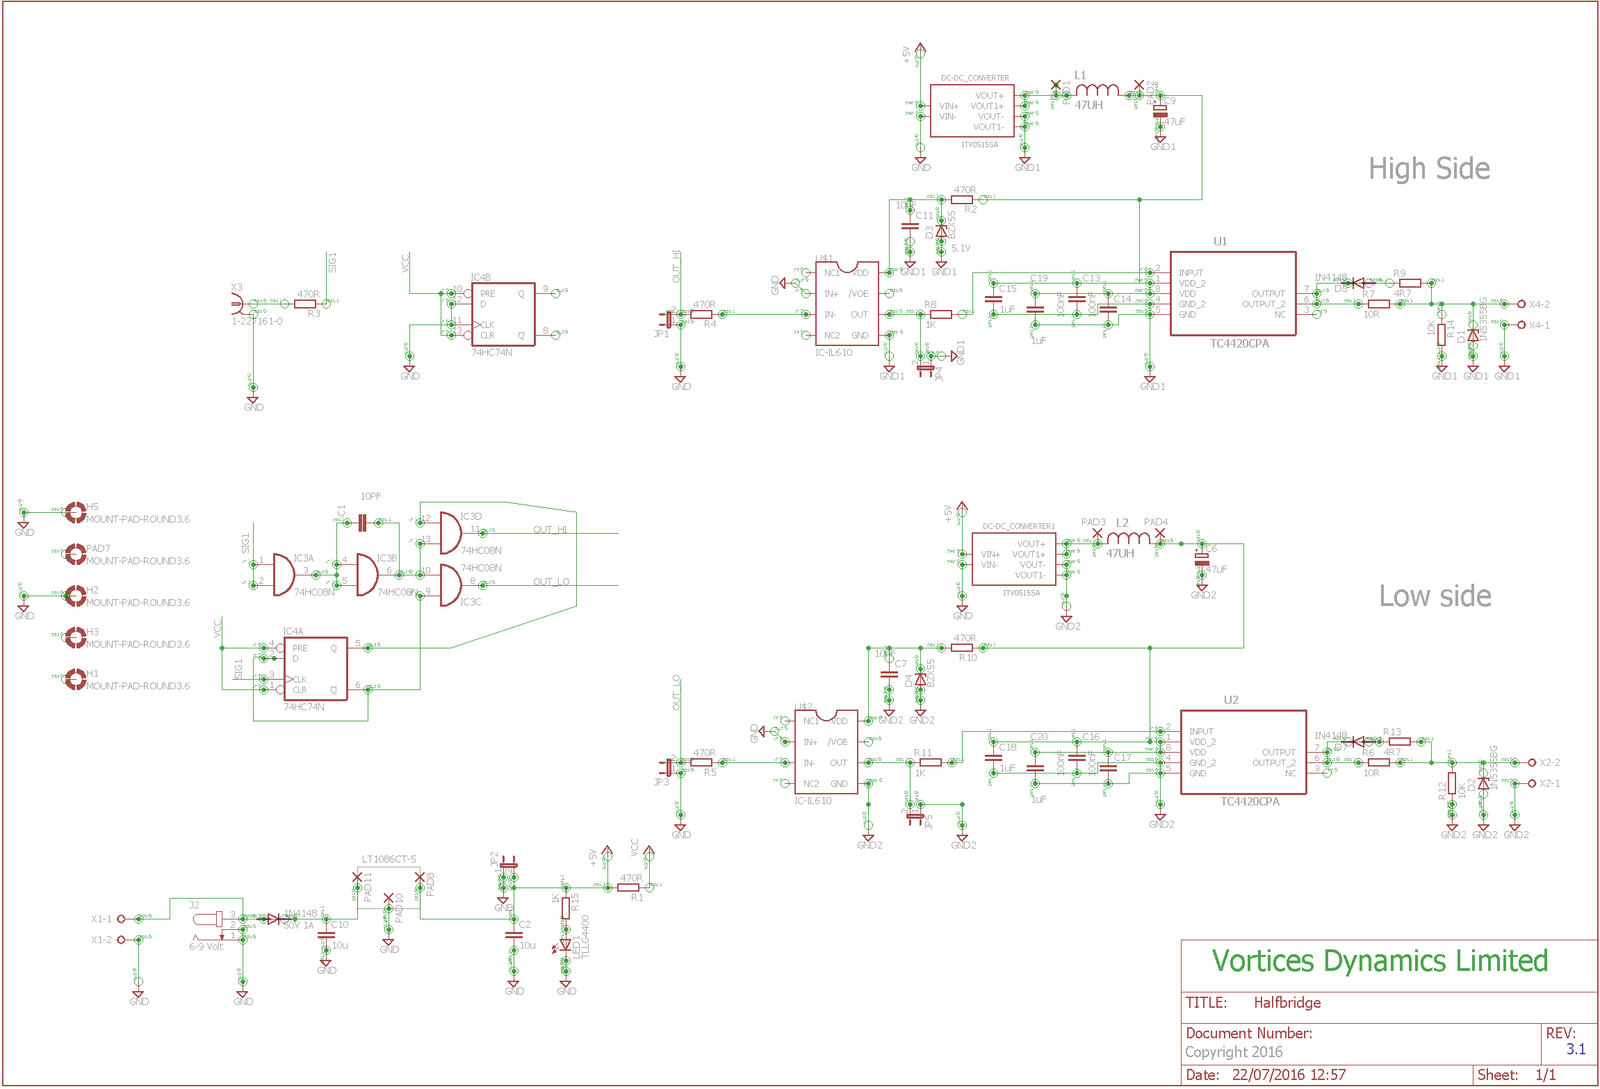The height and width of the screenshot is (1089, 1600).
Task: Select the IC4B 74HC74N flip-flop
Action: tap(503, 315)
